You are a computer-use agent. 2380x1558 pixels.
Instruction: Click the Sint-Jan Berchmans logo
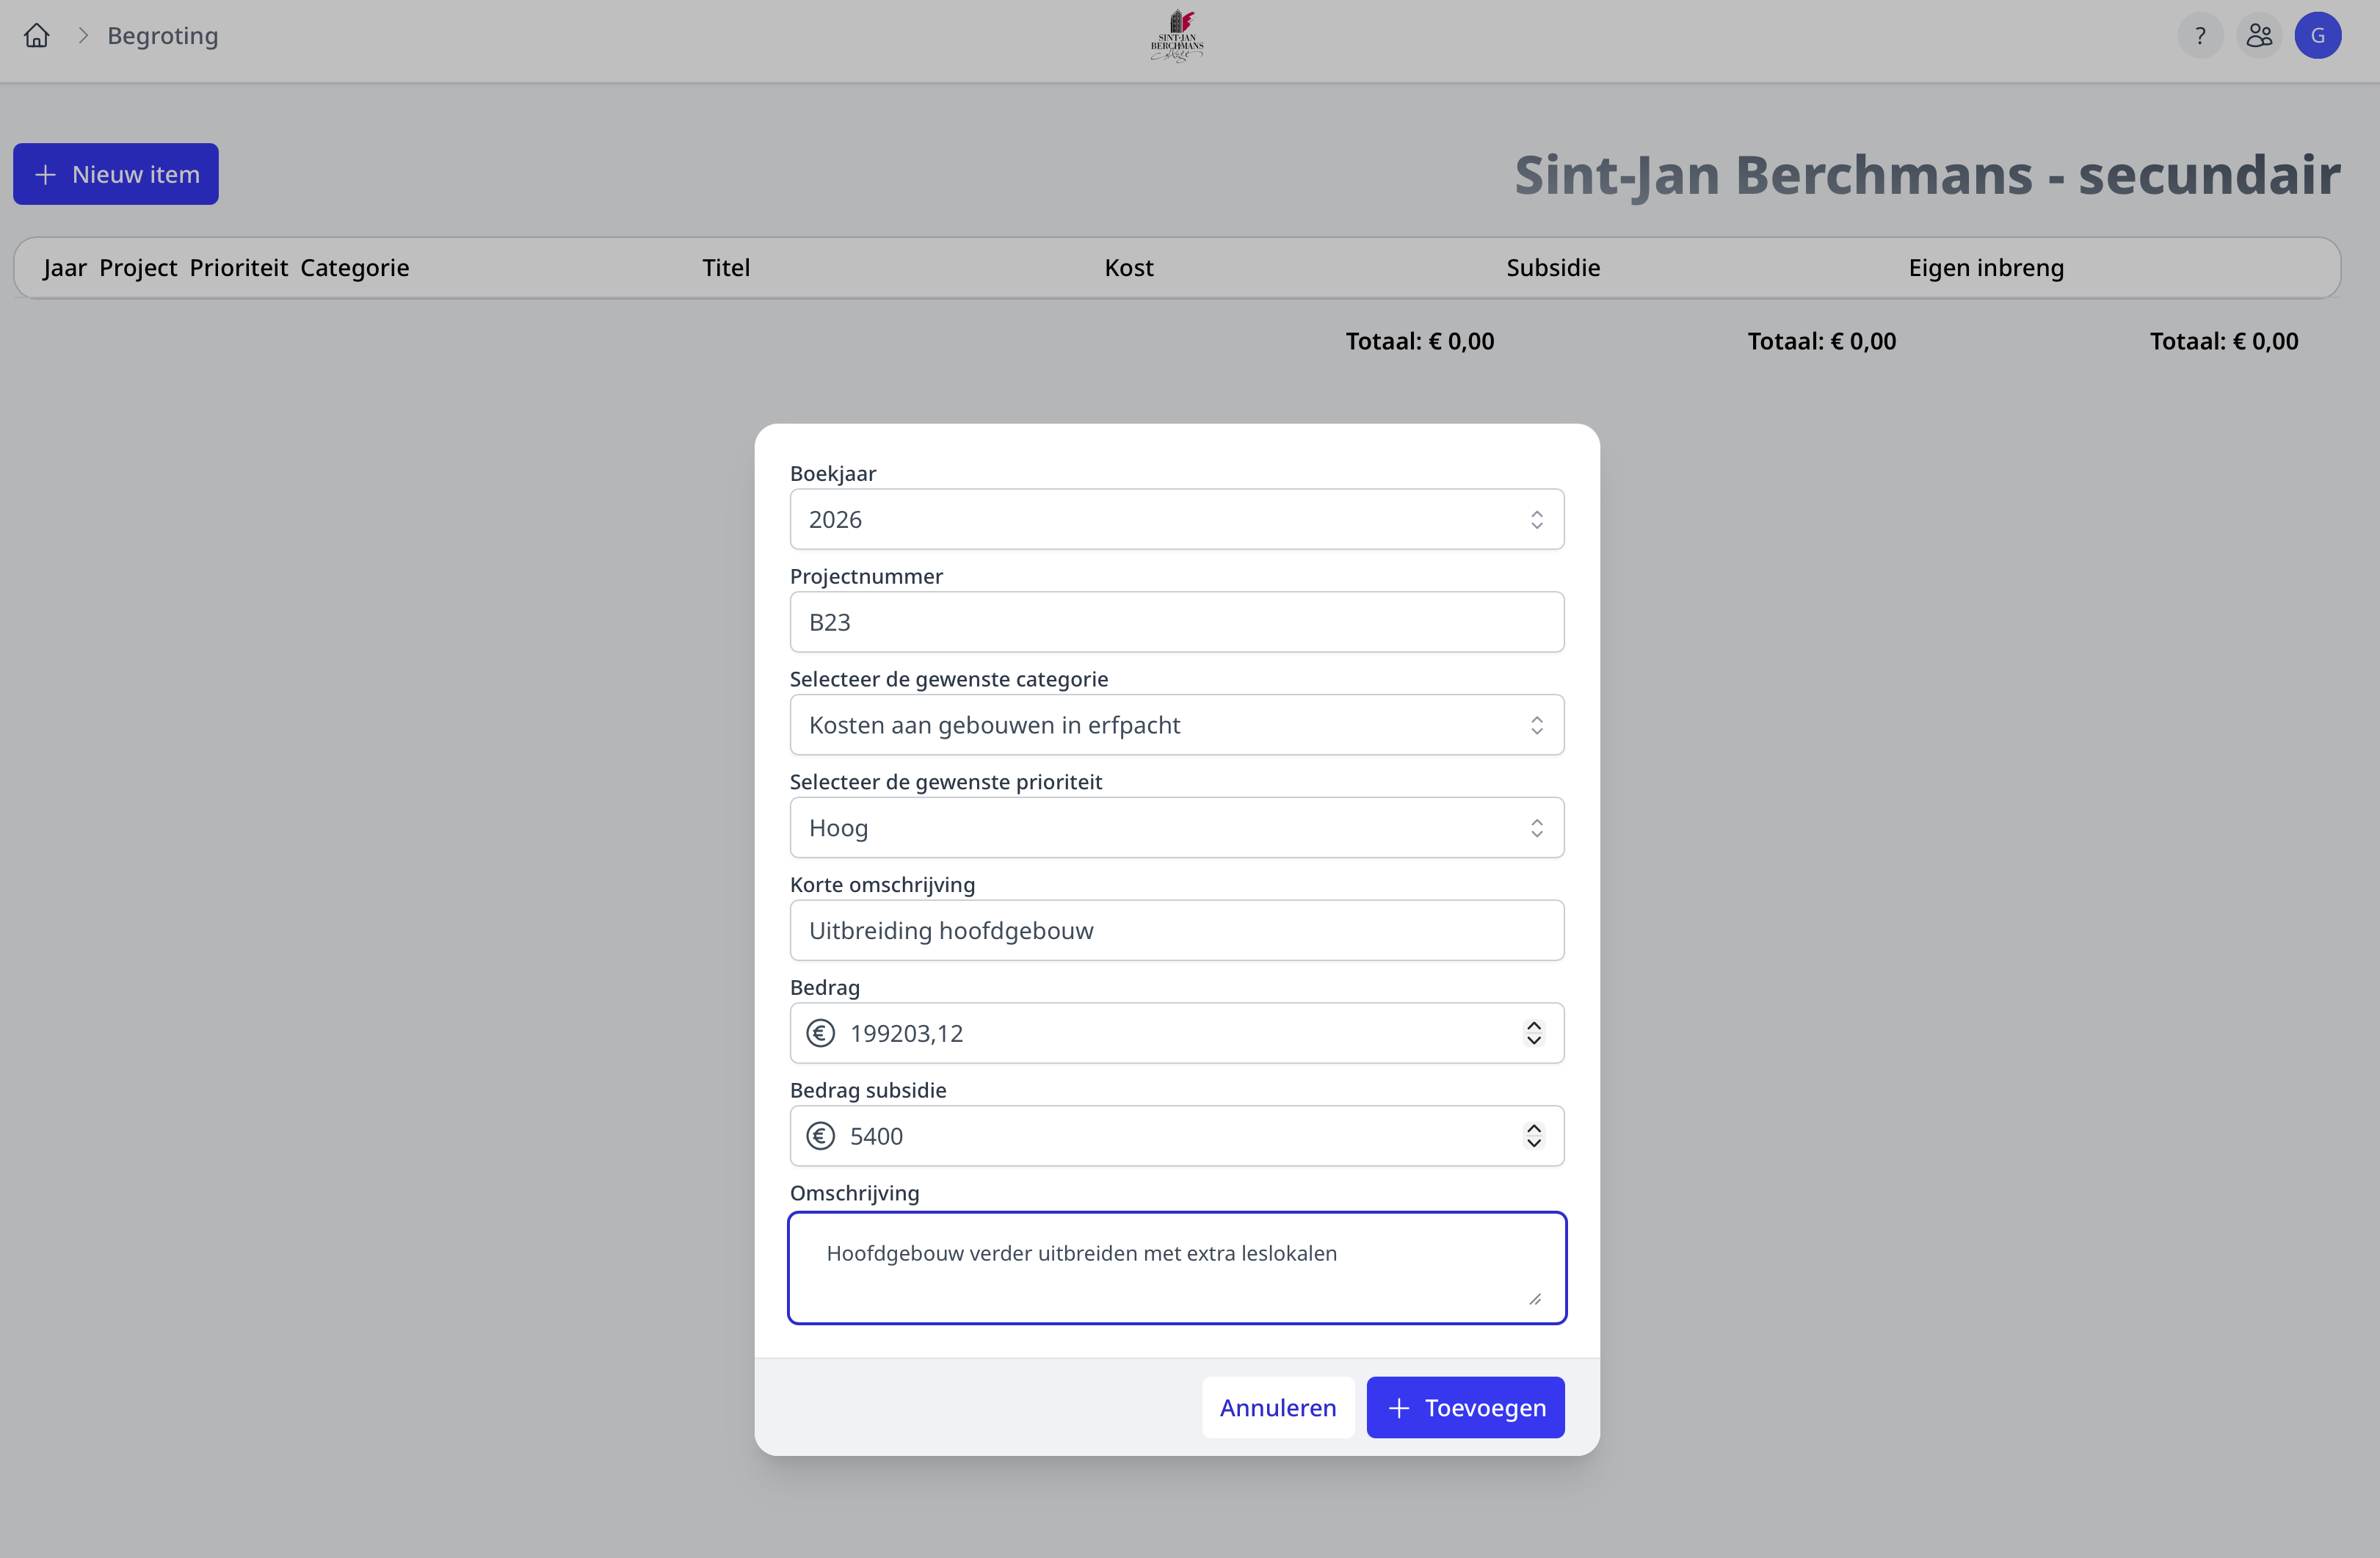coord(1177,36)
